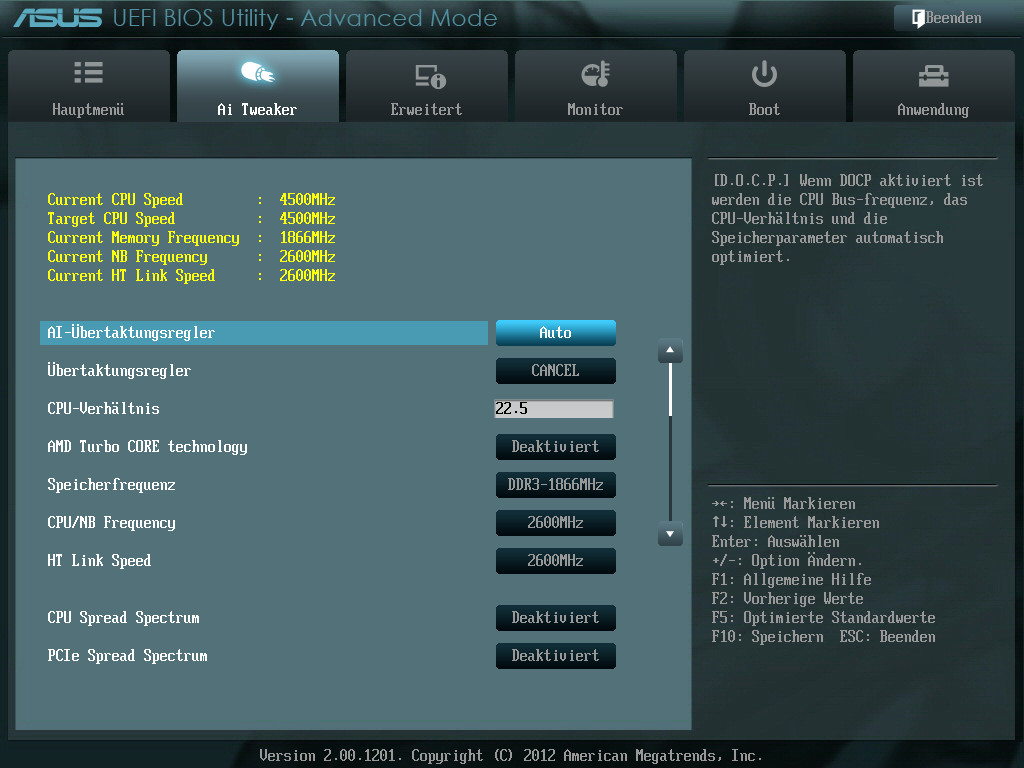Viewport: 1024px width, 768px height.
Task: Click the Version 2.00.1201 copyright text
Action: 511,756
